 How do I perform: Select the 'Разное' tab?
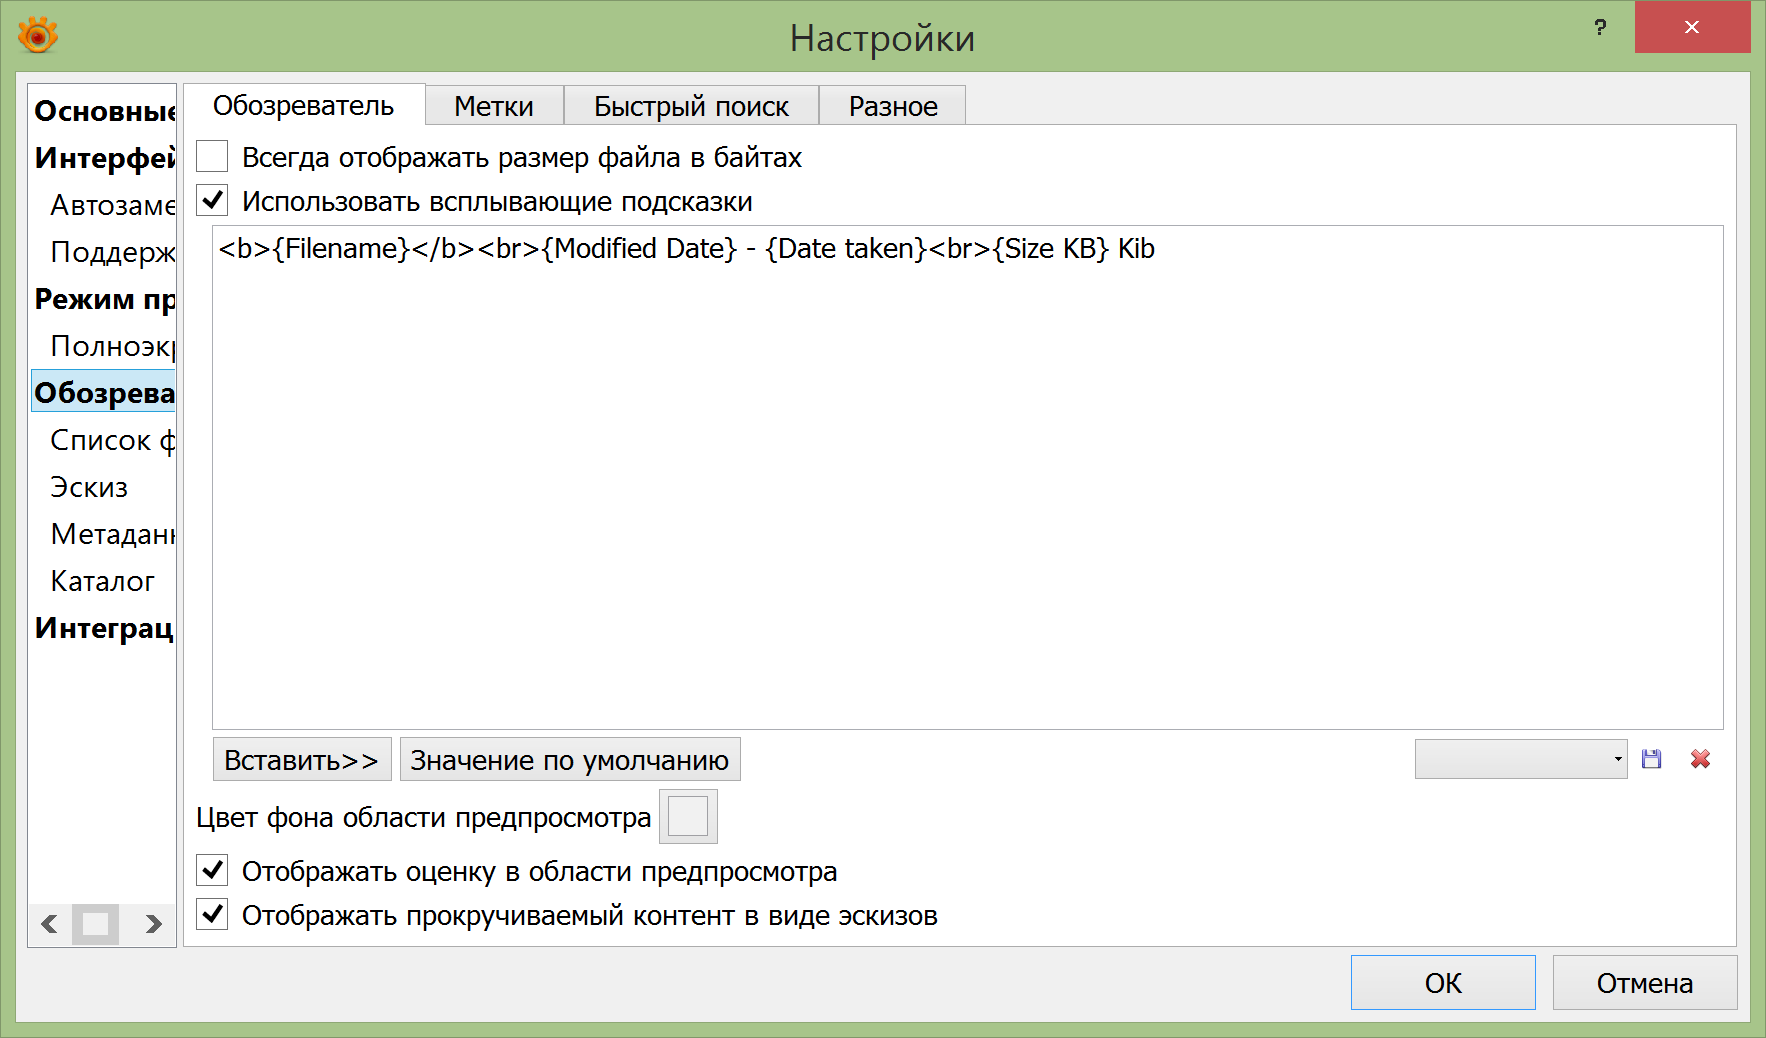click(x=893, y=106)
